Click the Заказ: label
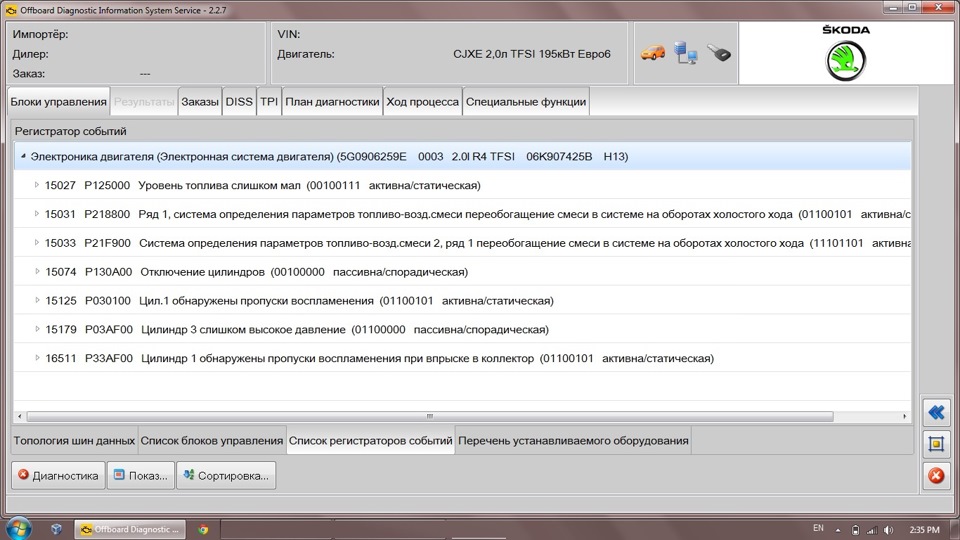 [29, 73]
